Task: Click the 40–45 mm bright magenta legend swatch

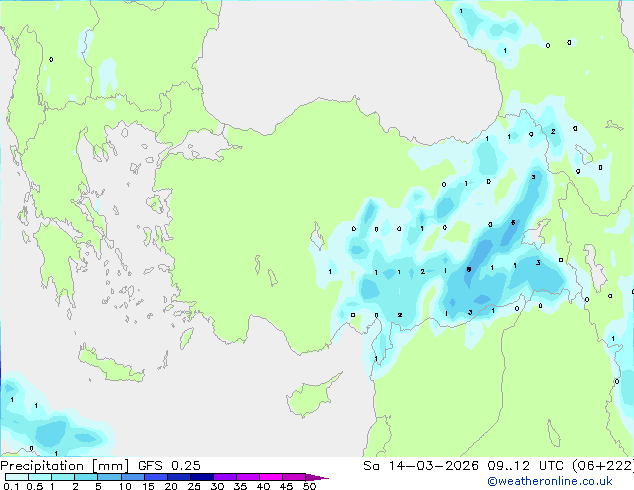Action: point(271,477)
